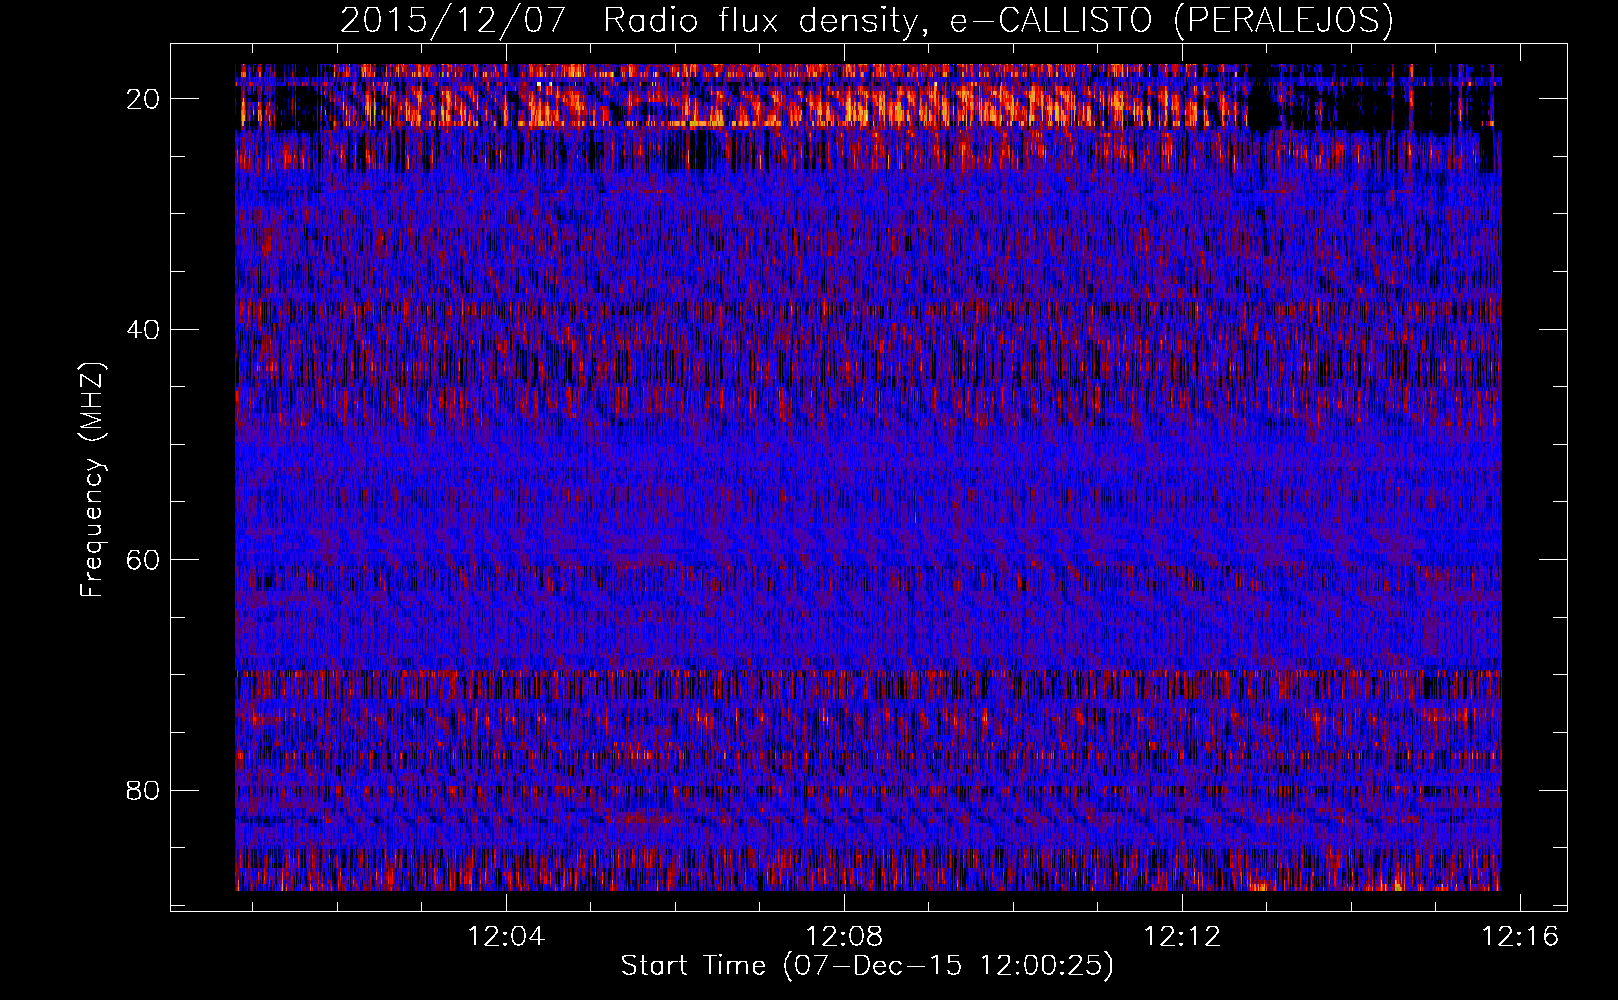Click the 12:04 time tick label
Viewport: 1618px width, 1000px height.
[507, 936]
